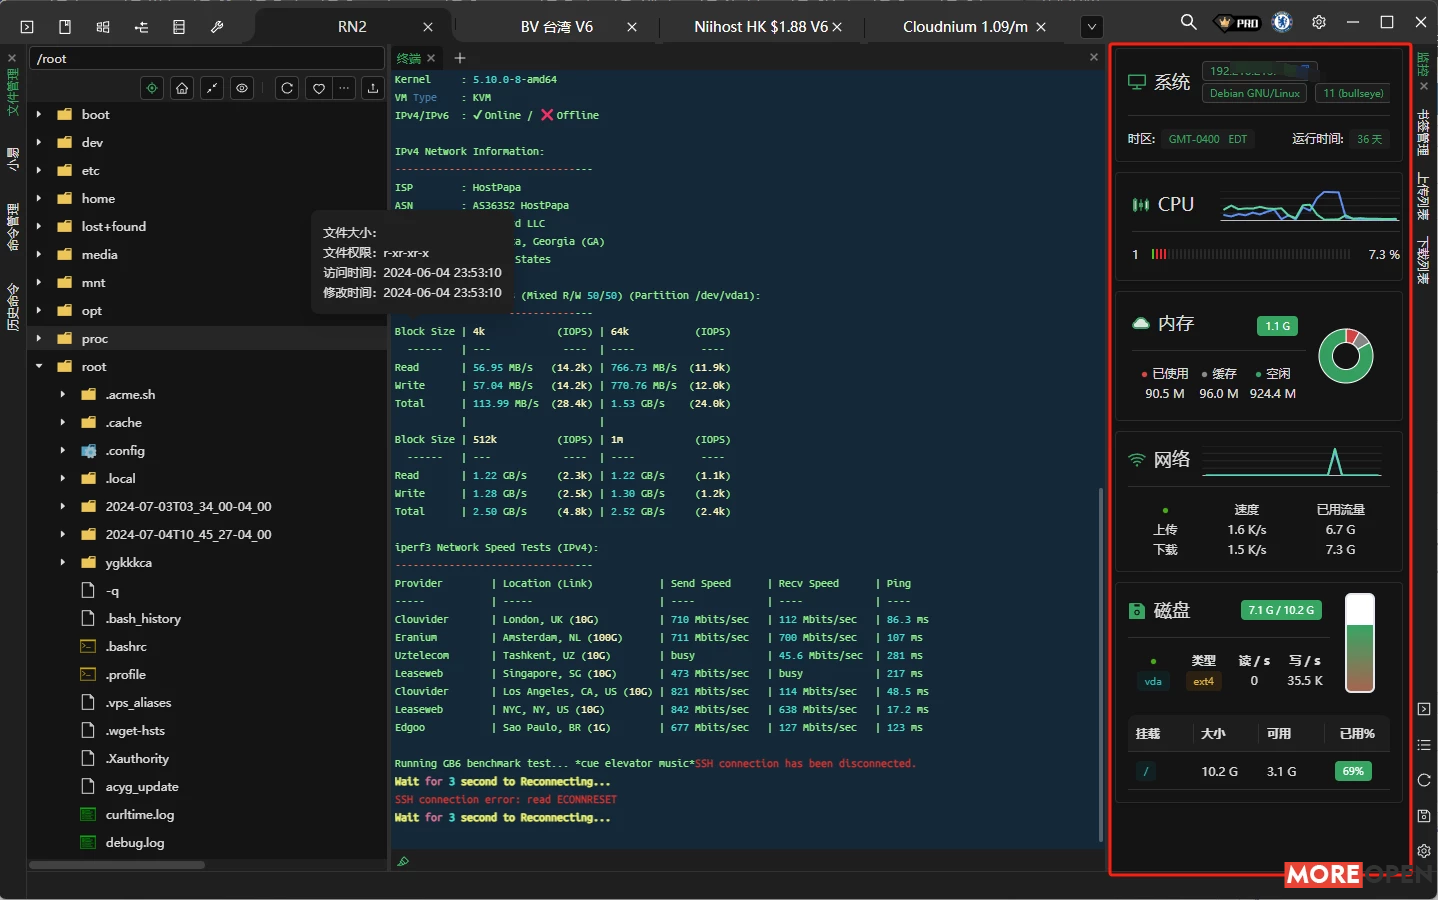Open the tab overflow dropdown arrow
Image resolution: width=1438 pixels, height=900 pixels.
pyautogui.click(x=1091, y=26)
